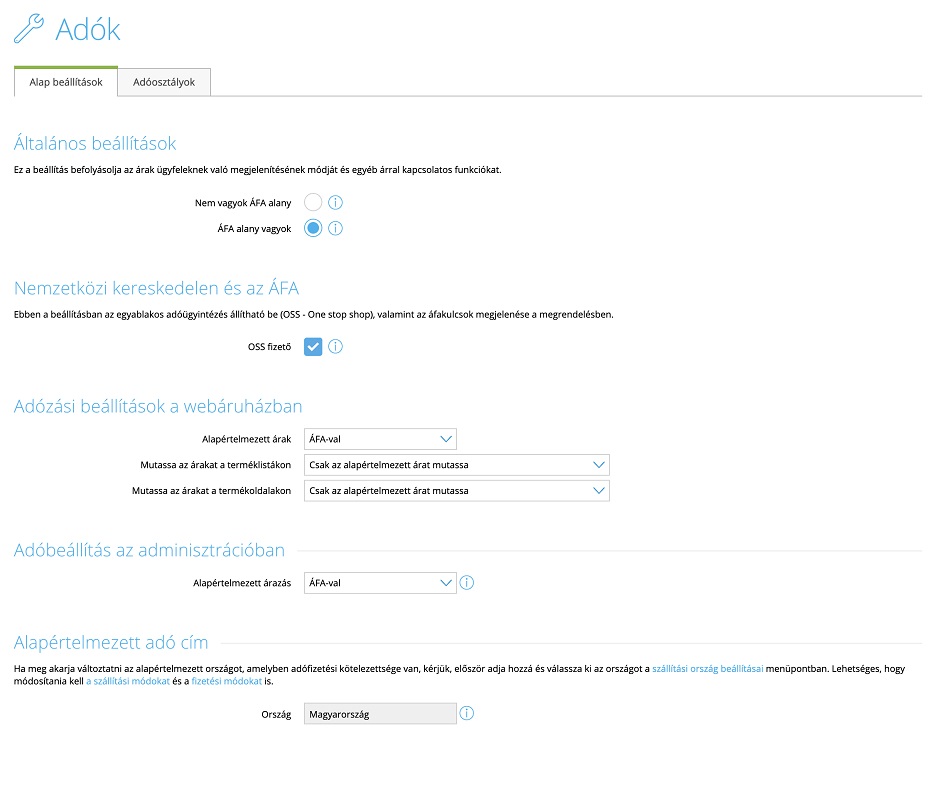Select the Nem vagyok ÁFA alany radio button
The image size is (933, 800).
(x=313, y=202)
